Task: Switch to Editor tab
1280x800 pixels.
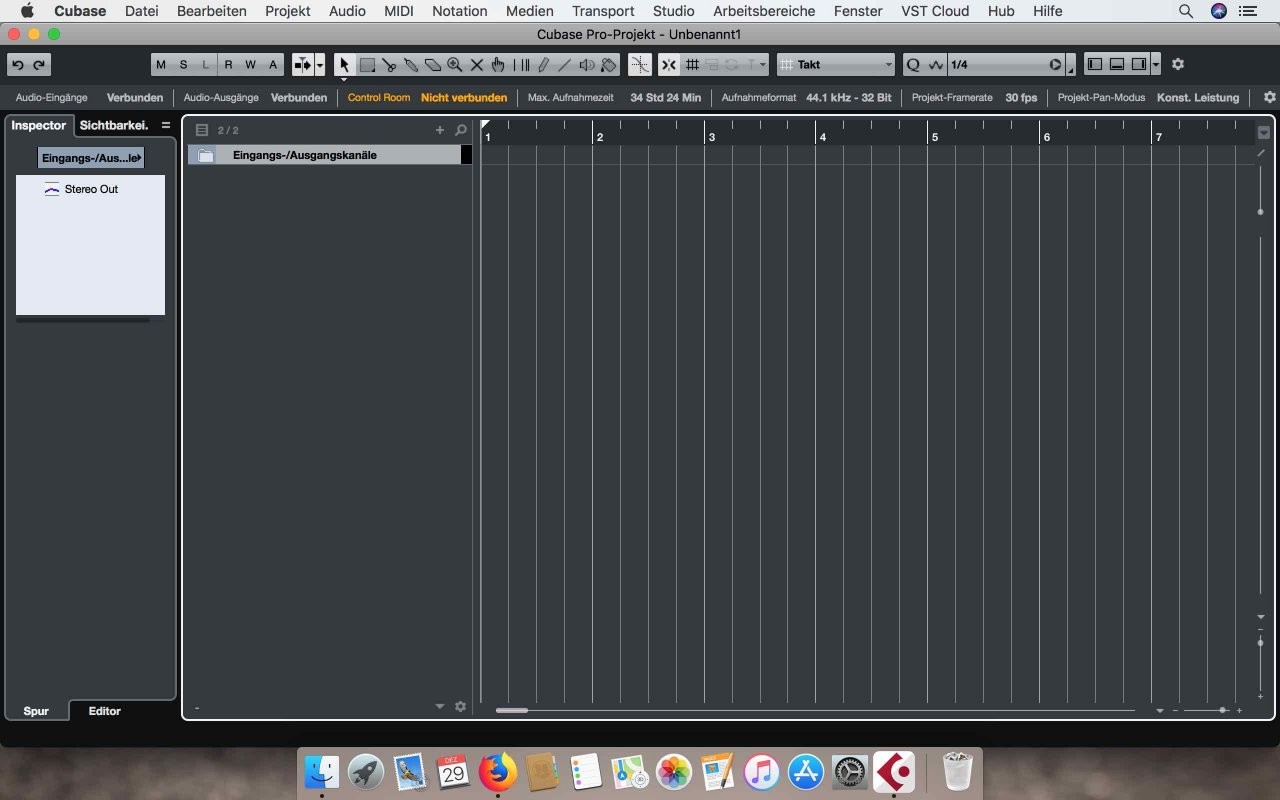Action: pyautogui.click(x=104, y=711)
